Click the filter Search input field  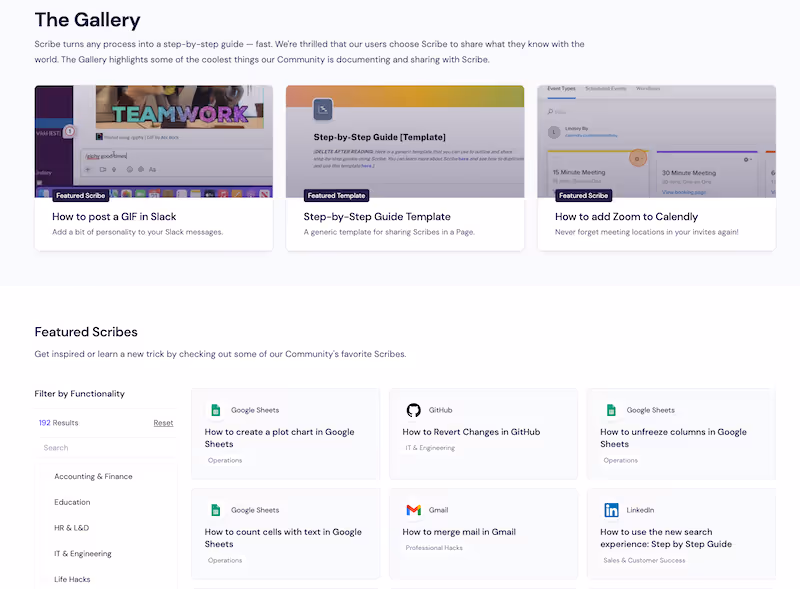click(x=106, y=448)
